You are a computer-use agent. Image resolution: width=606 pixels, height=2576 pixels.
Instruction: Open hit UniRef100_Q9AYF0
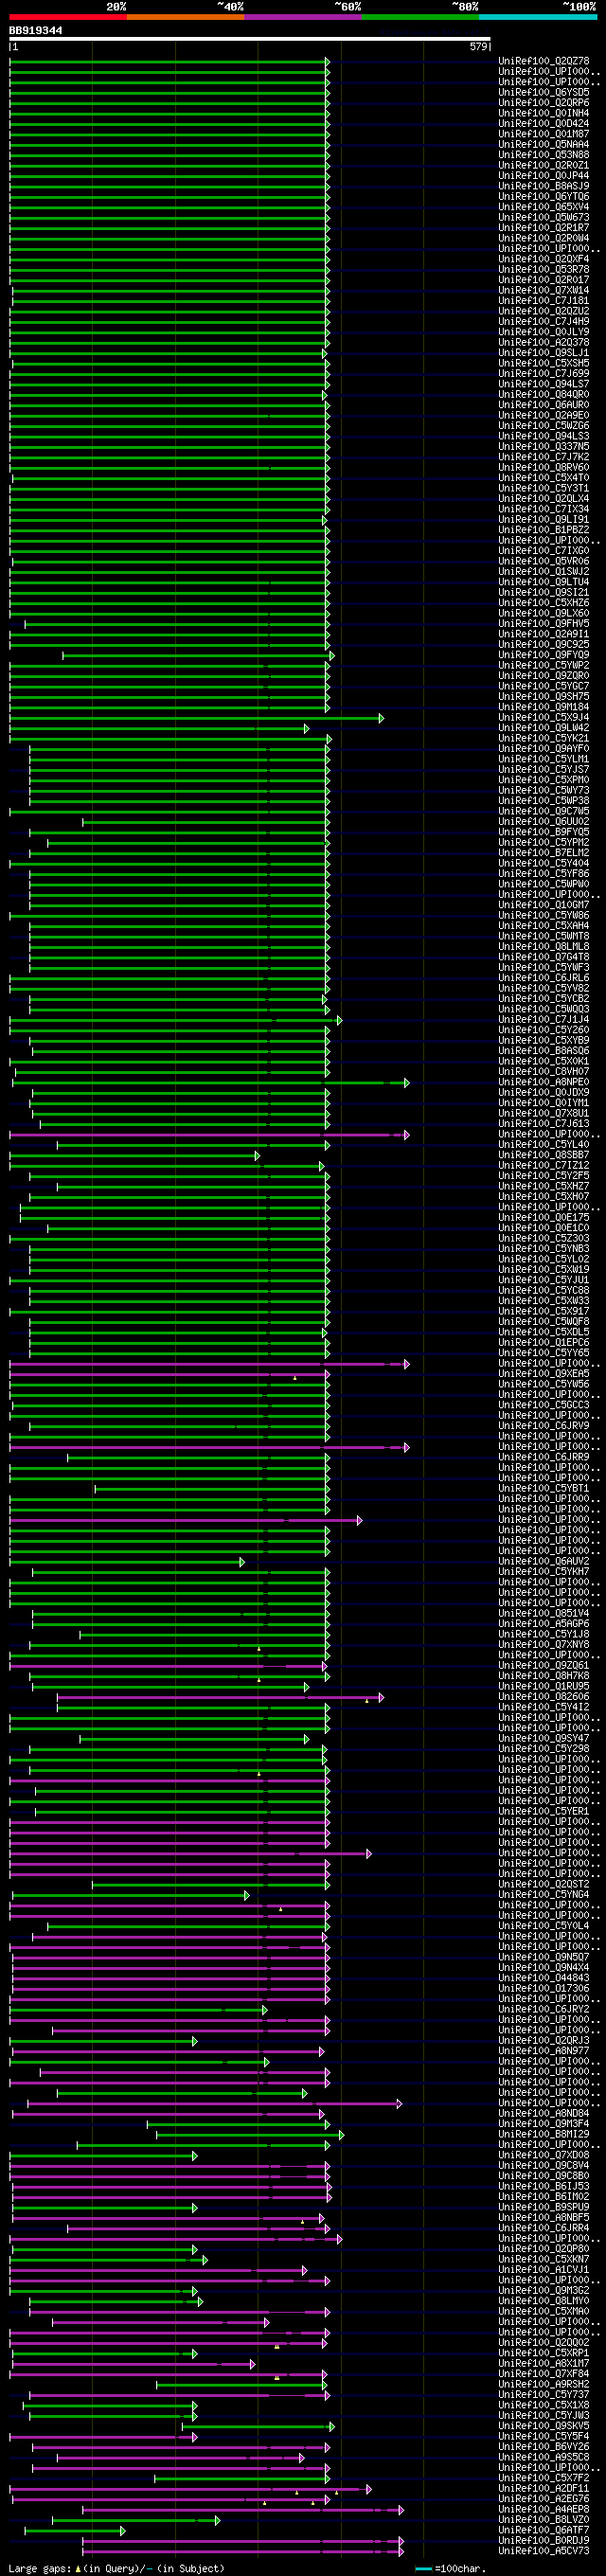click(x=544, y=748)
